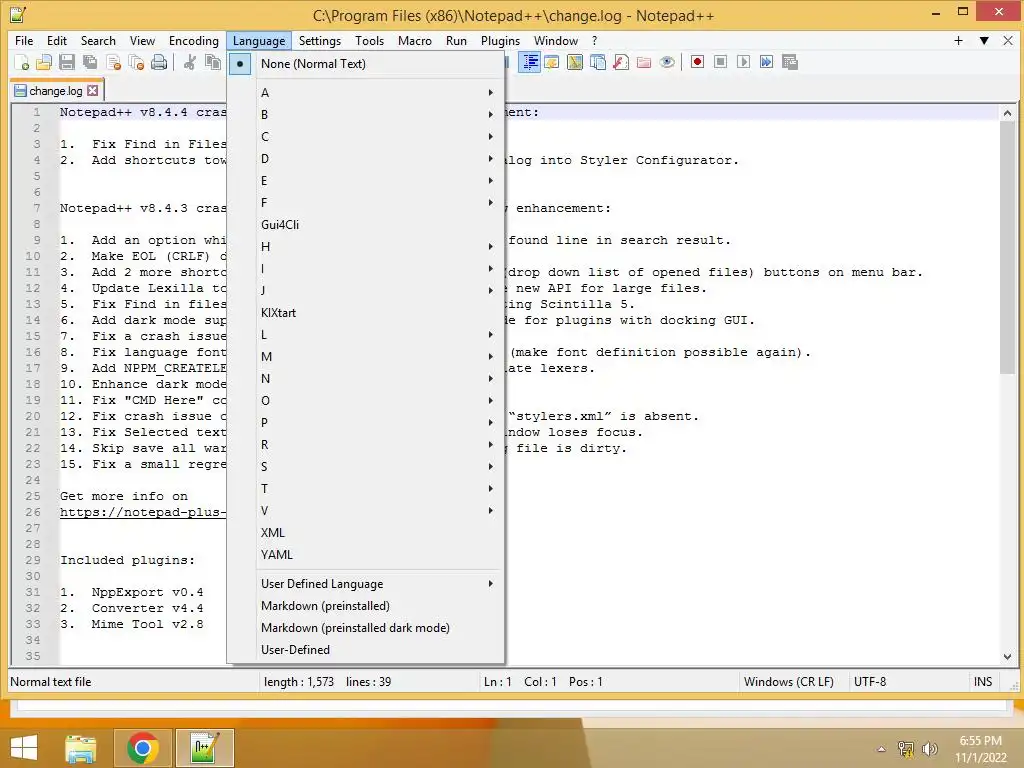1024x768 pixels.
Task: Click the vertical scrollbar thumb in editor
Action: pyautogui.click(x=1007, y=248)
